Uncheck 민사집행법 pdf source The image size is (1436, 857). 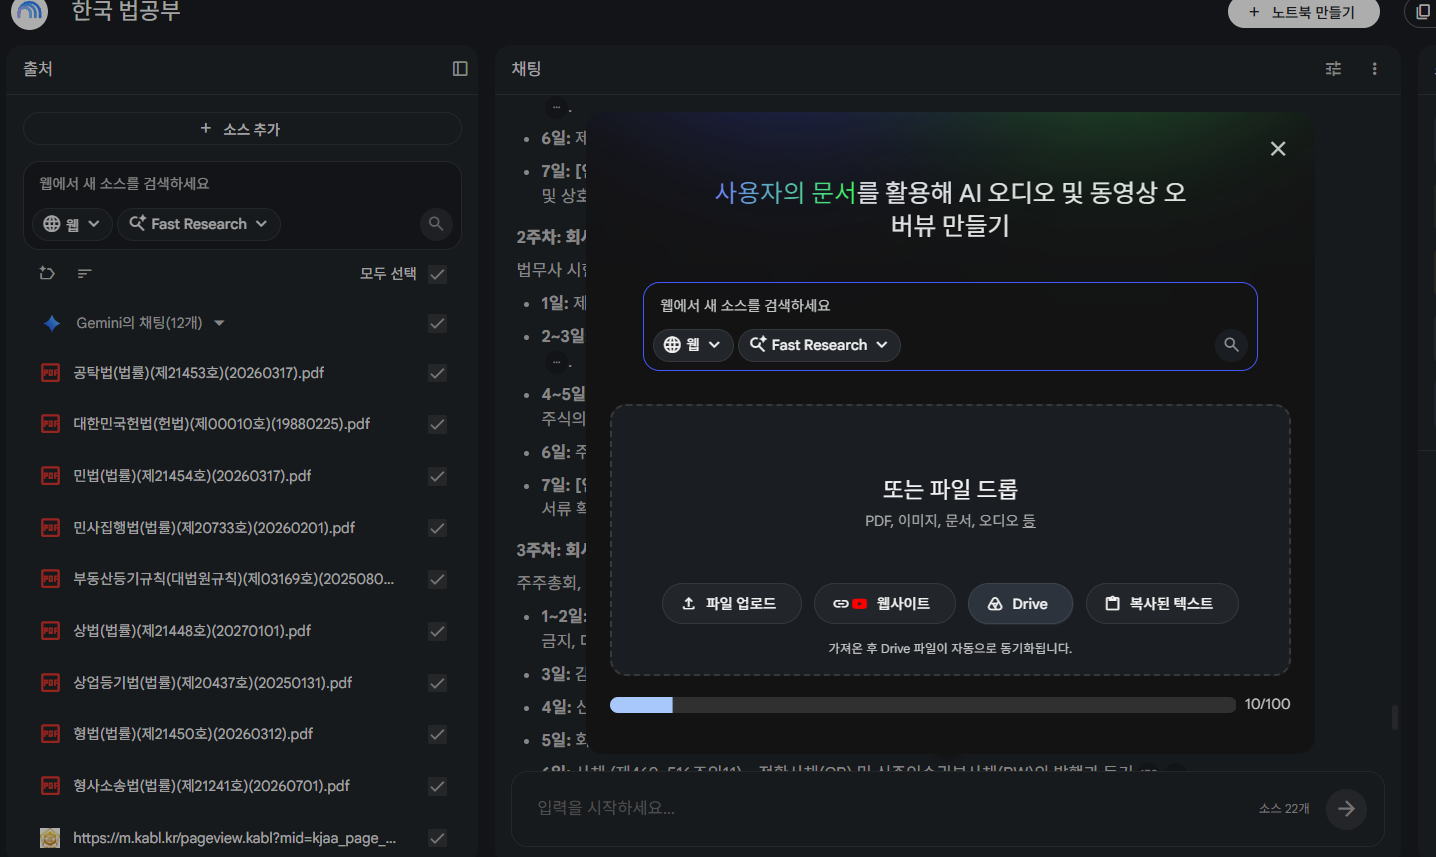437,528
